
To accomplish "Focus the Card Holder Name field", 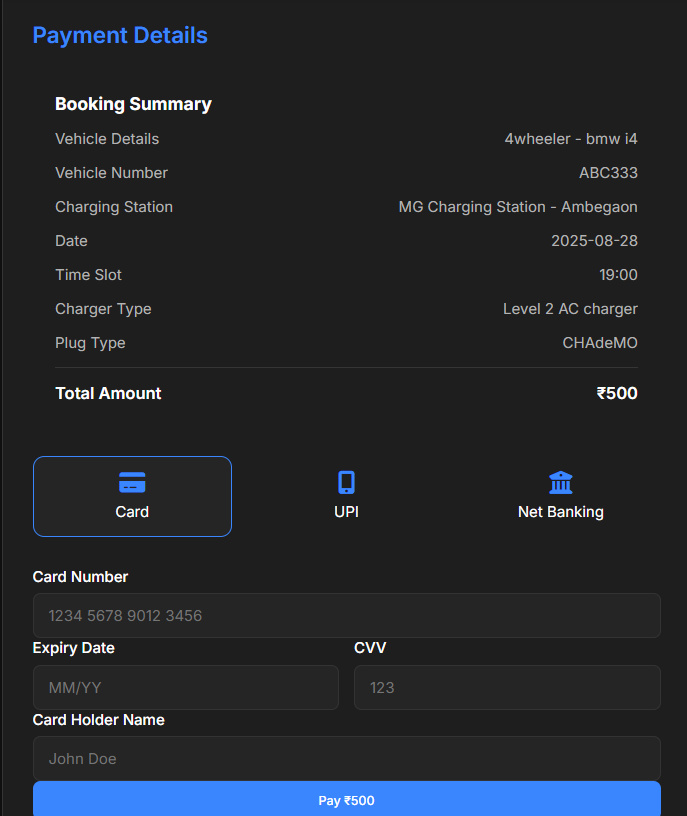I will click(x=346, y=759).
